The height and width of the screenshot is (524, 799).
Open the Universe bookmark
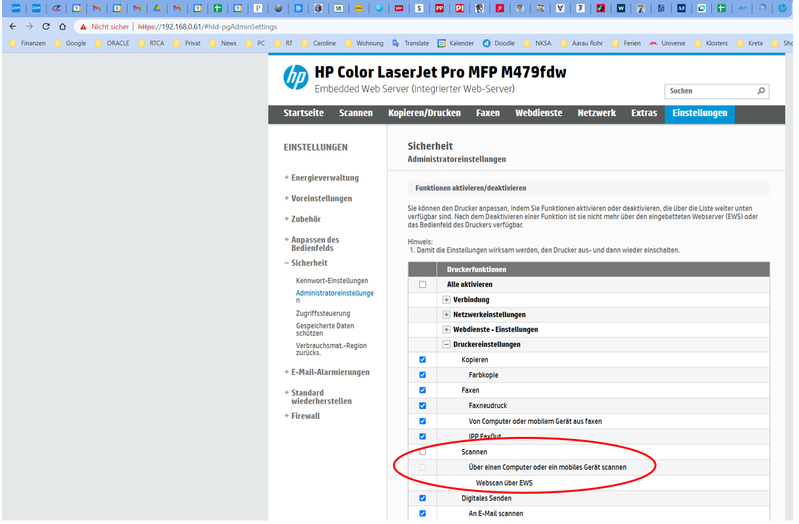tap(667, 43)
